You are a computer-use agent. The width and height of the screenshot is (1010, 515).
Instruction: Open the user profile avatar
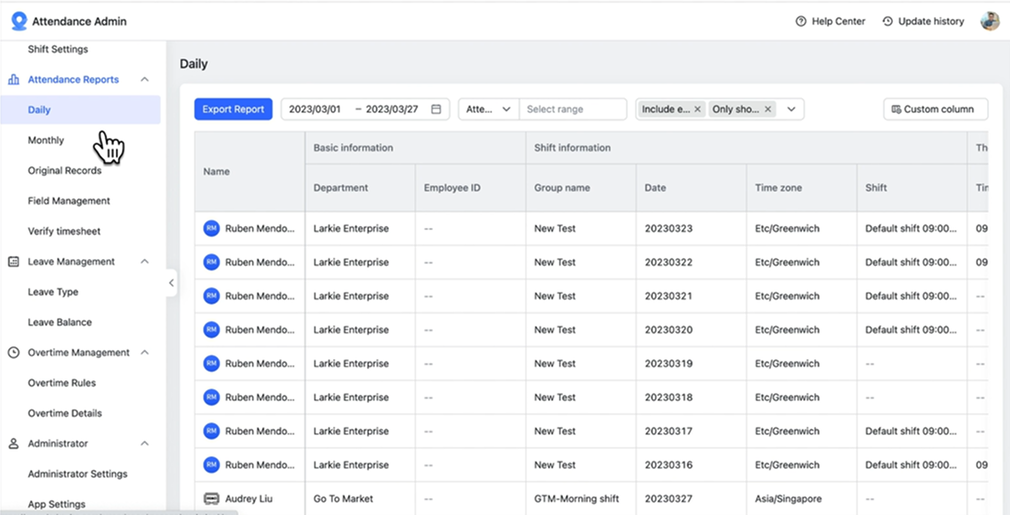coord(989,21)
